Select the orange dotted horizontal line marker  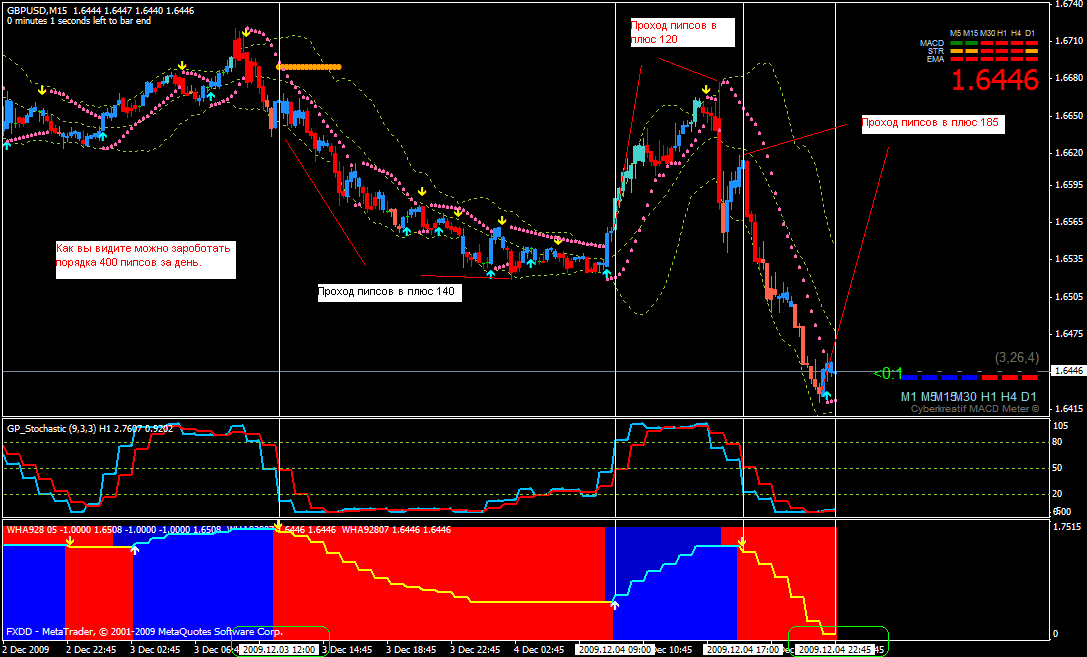coord(309,67)
